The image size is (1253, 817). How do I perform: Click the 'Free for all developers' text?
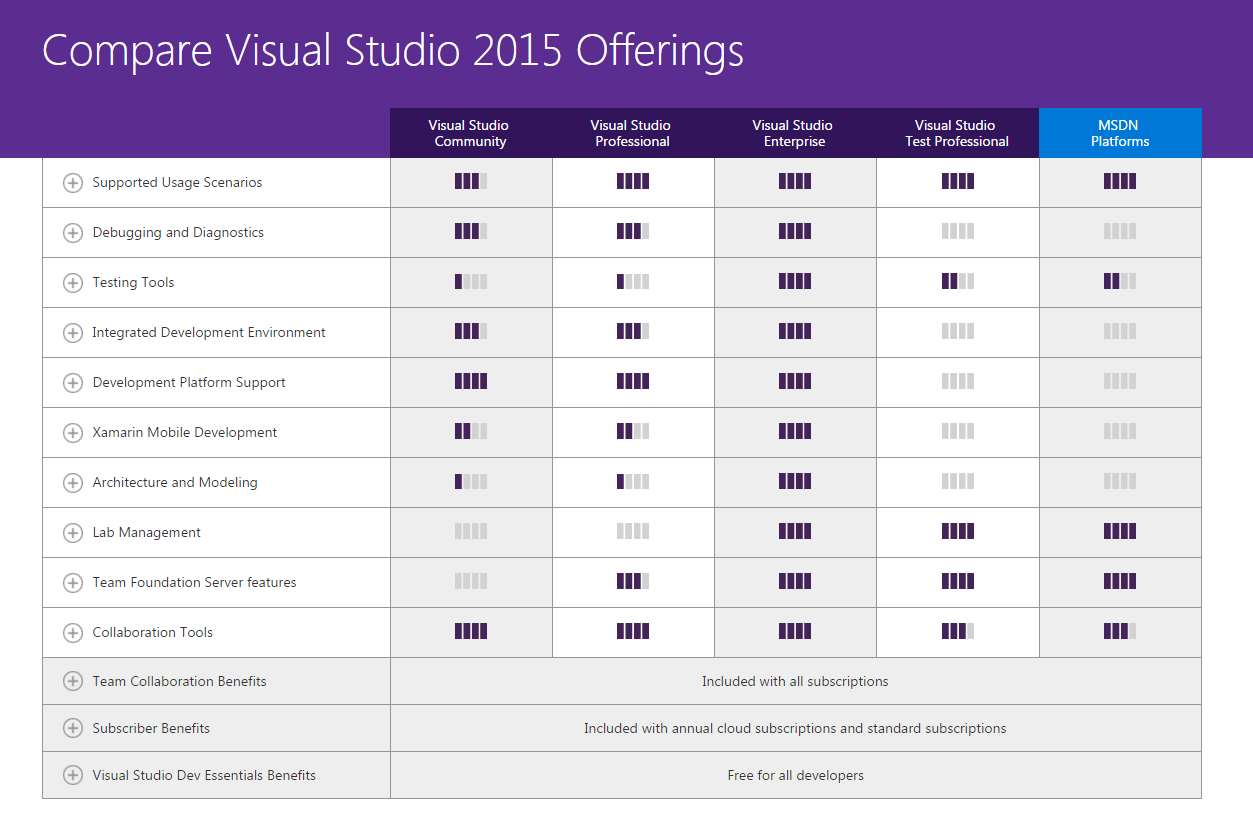pyautogui.click(x=795, y=776)
